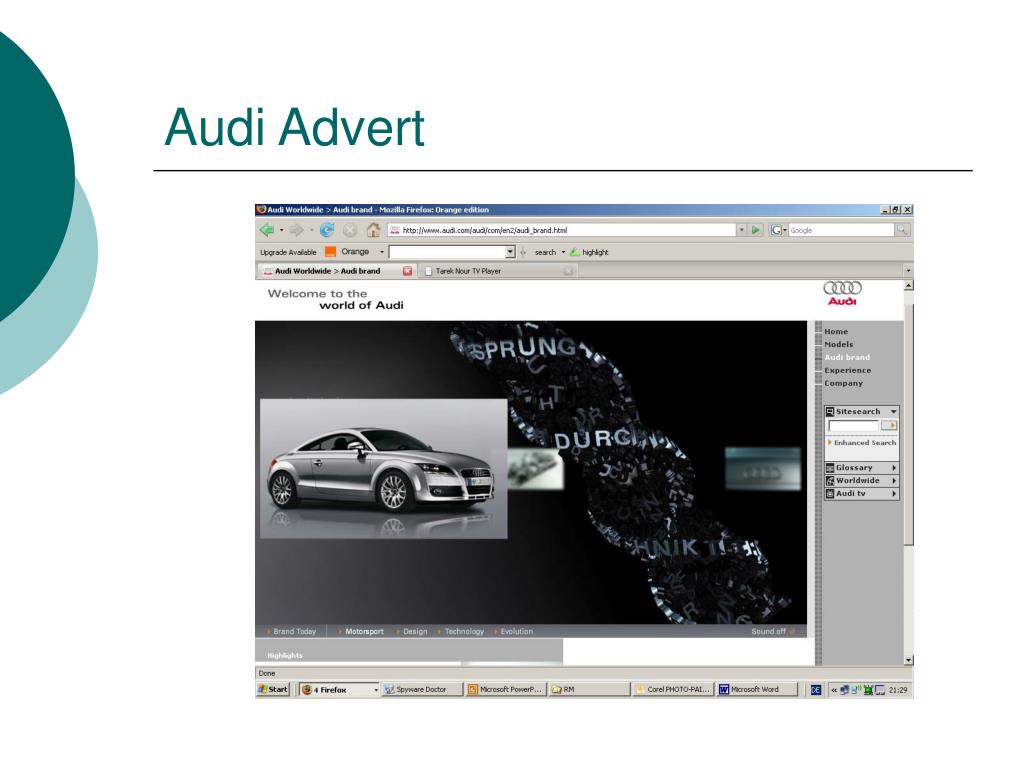Open Models in the Audi sidebar
Screen dimensions: 1024x768
pyautogui.click(x=839, y=345)
